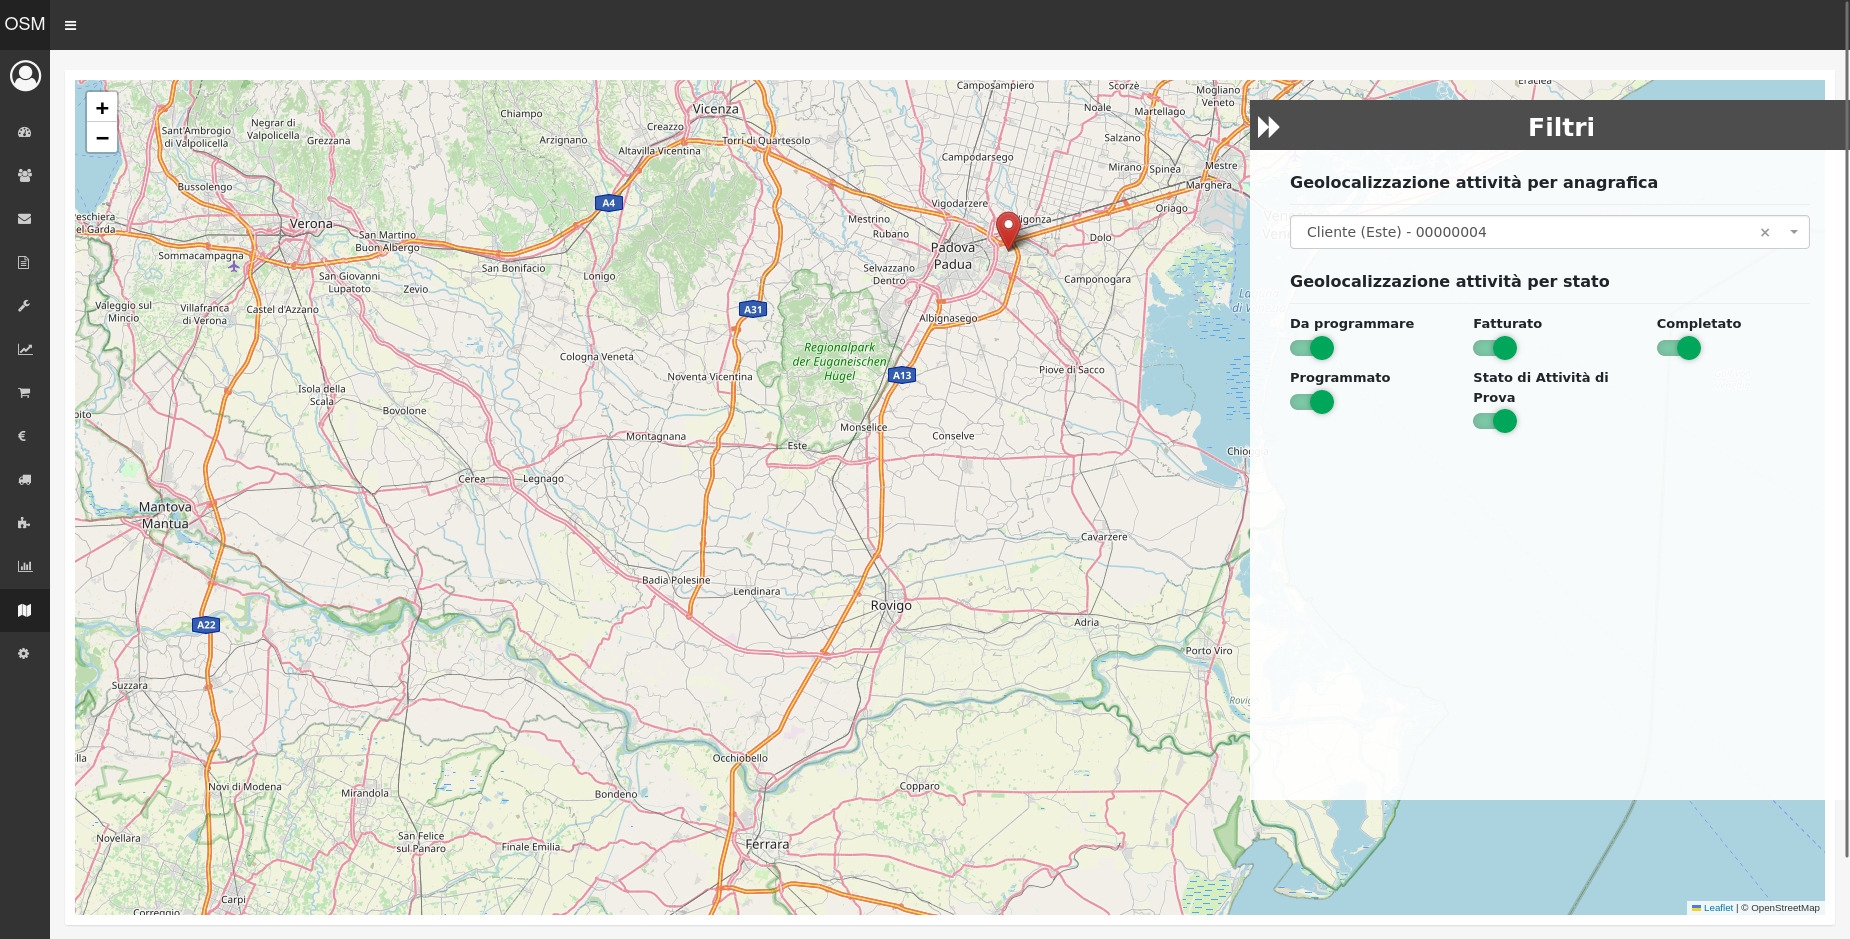This screenshot has width=1850, height=939.
Task: Open the shopping cart sidebar icon
Action: point(24,393)
